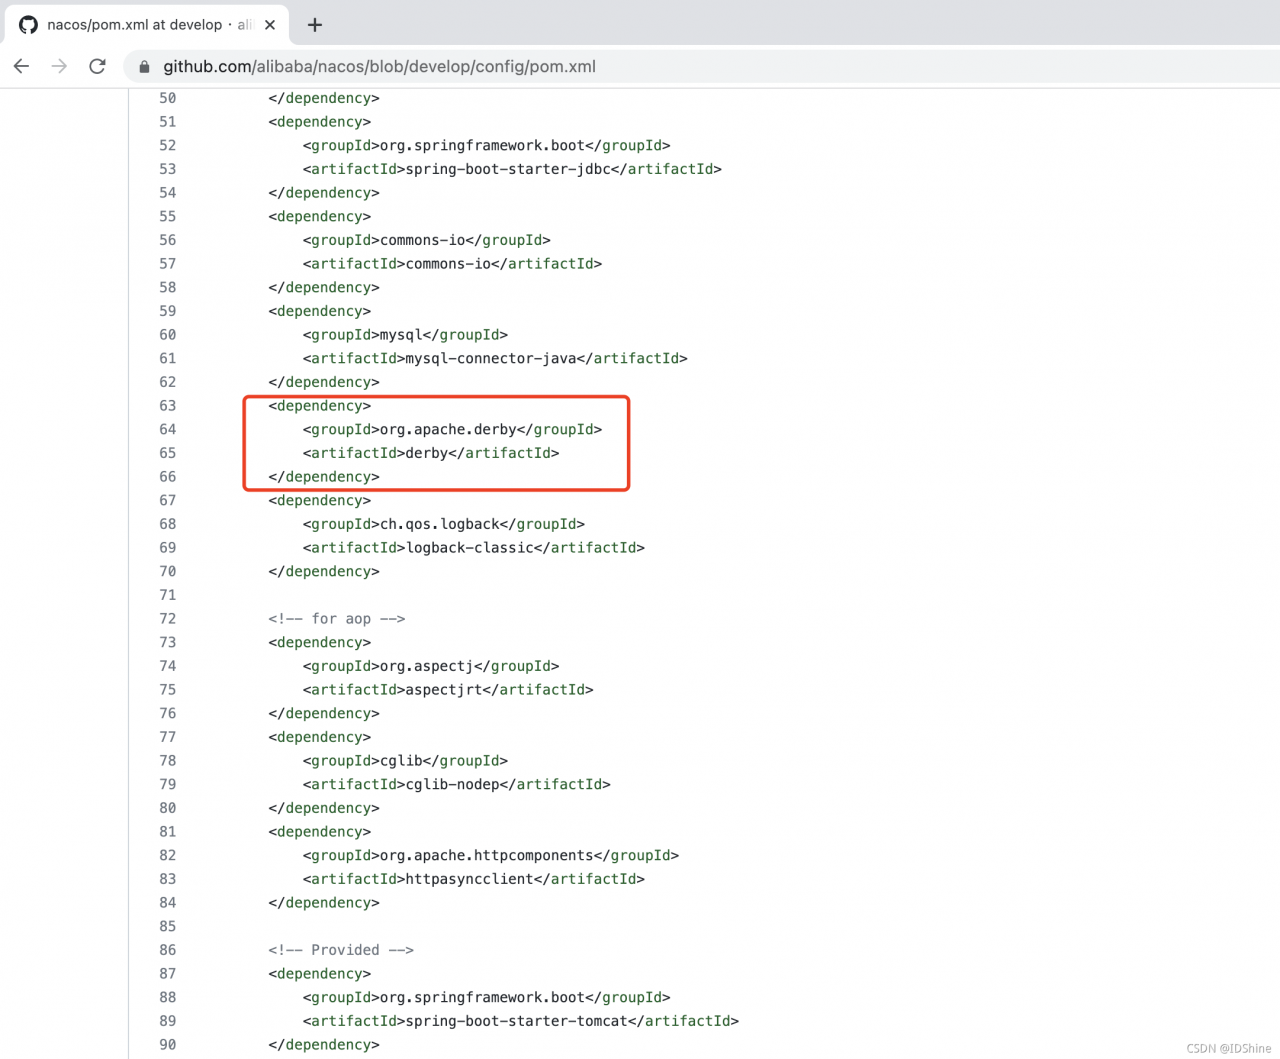Click the org.apache.httpcomponents groupId line
The height and width of the screenshot is (1059, 1280).
[491, 855]
